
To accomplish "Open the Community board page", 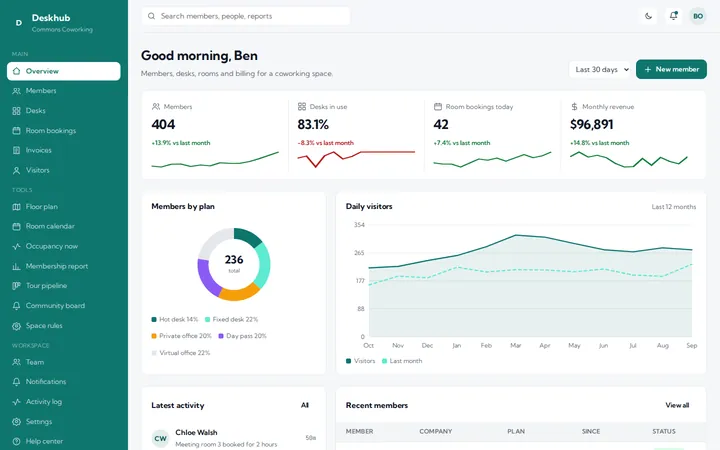I will (x=64, y=306).
